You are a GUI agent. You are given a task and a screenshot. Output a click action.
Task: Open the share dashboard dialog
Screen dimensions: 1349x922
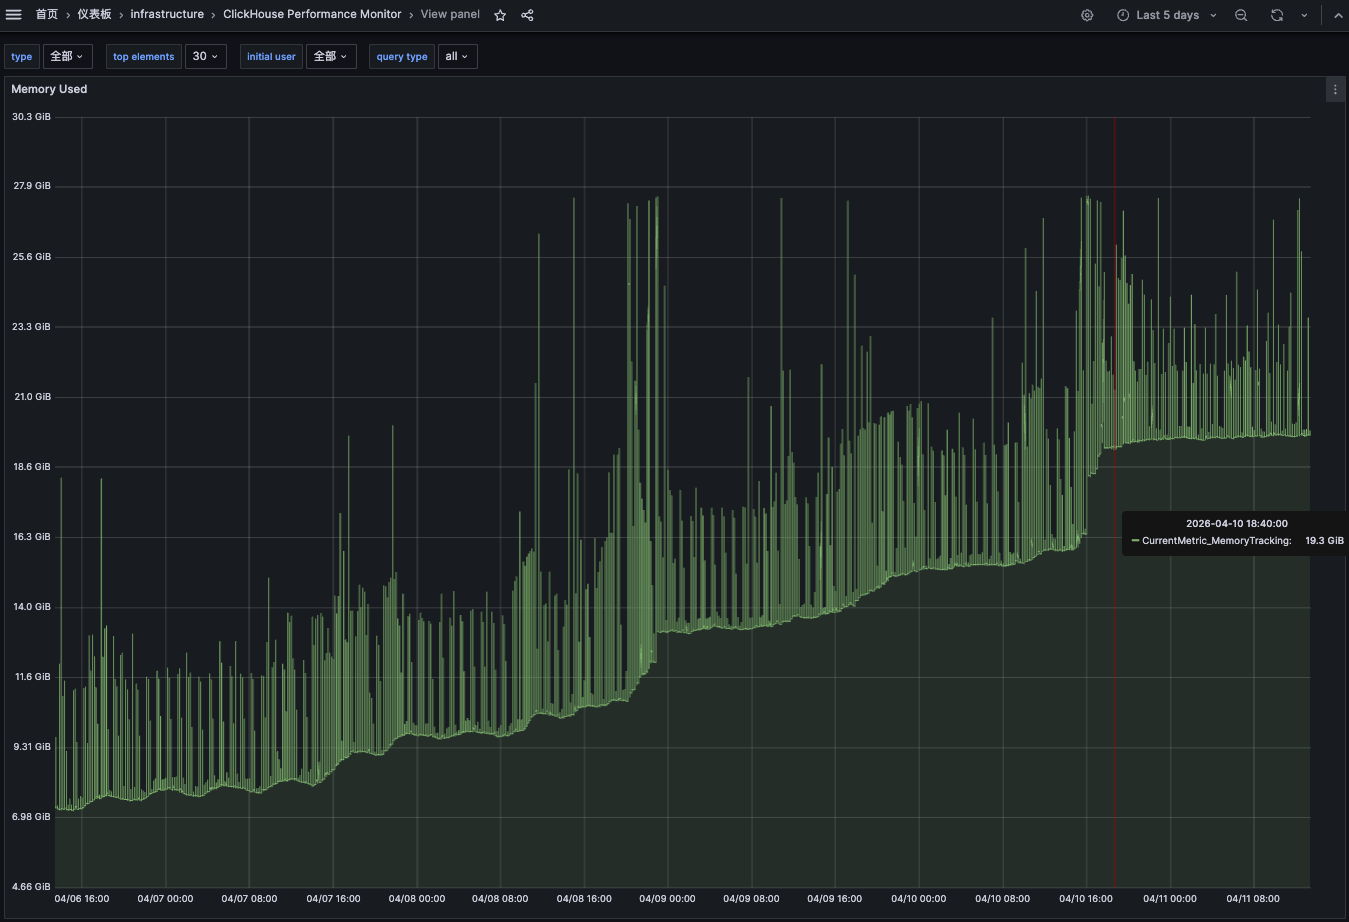pos(527,15)
